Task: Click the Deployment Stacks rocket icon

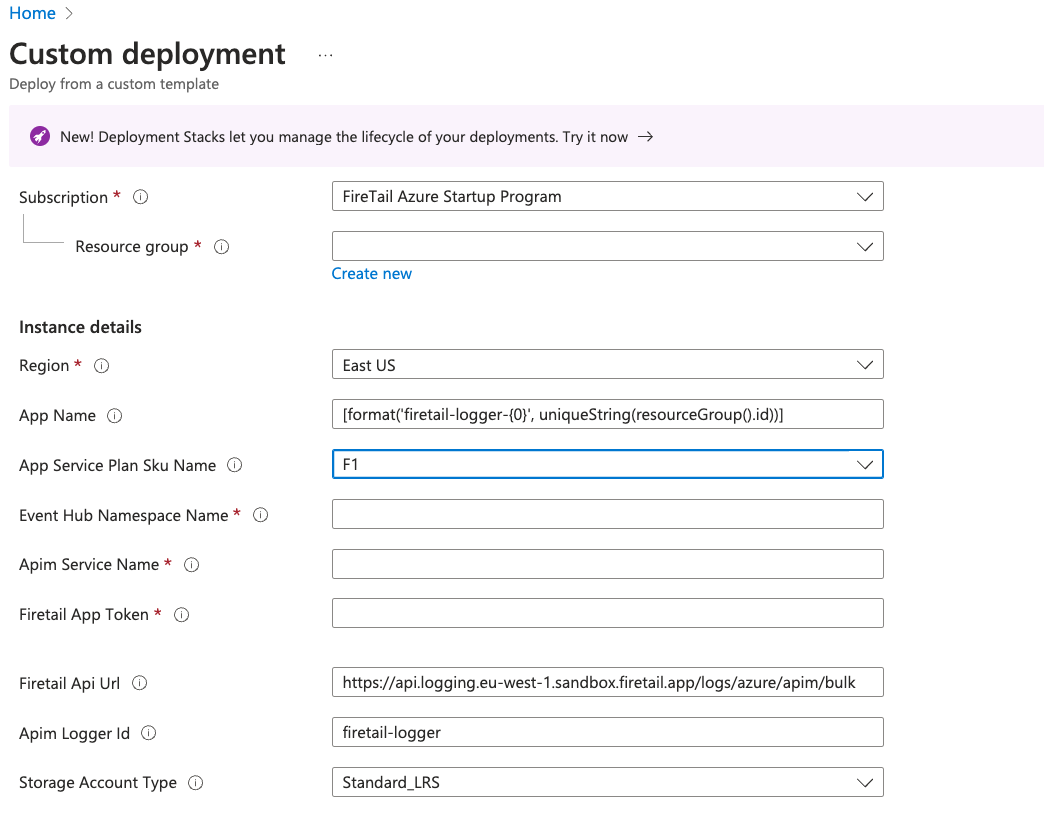Action: (39, 137)
